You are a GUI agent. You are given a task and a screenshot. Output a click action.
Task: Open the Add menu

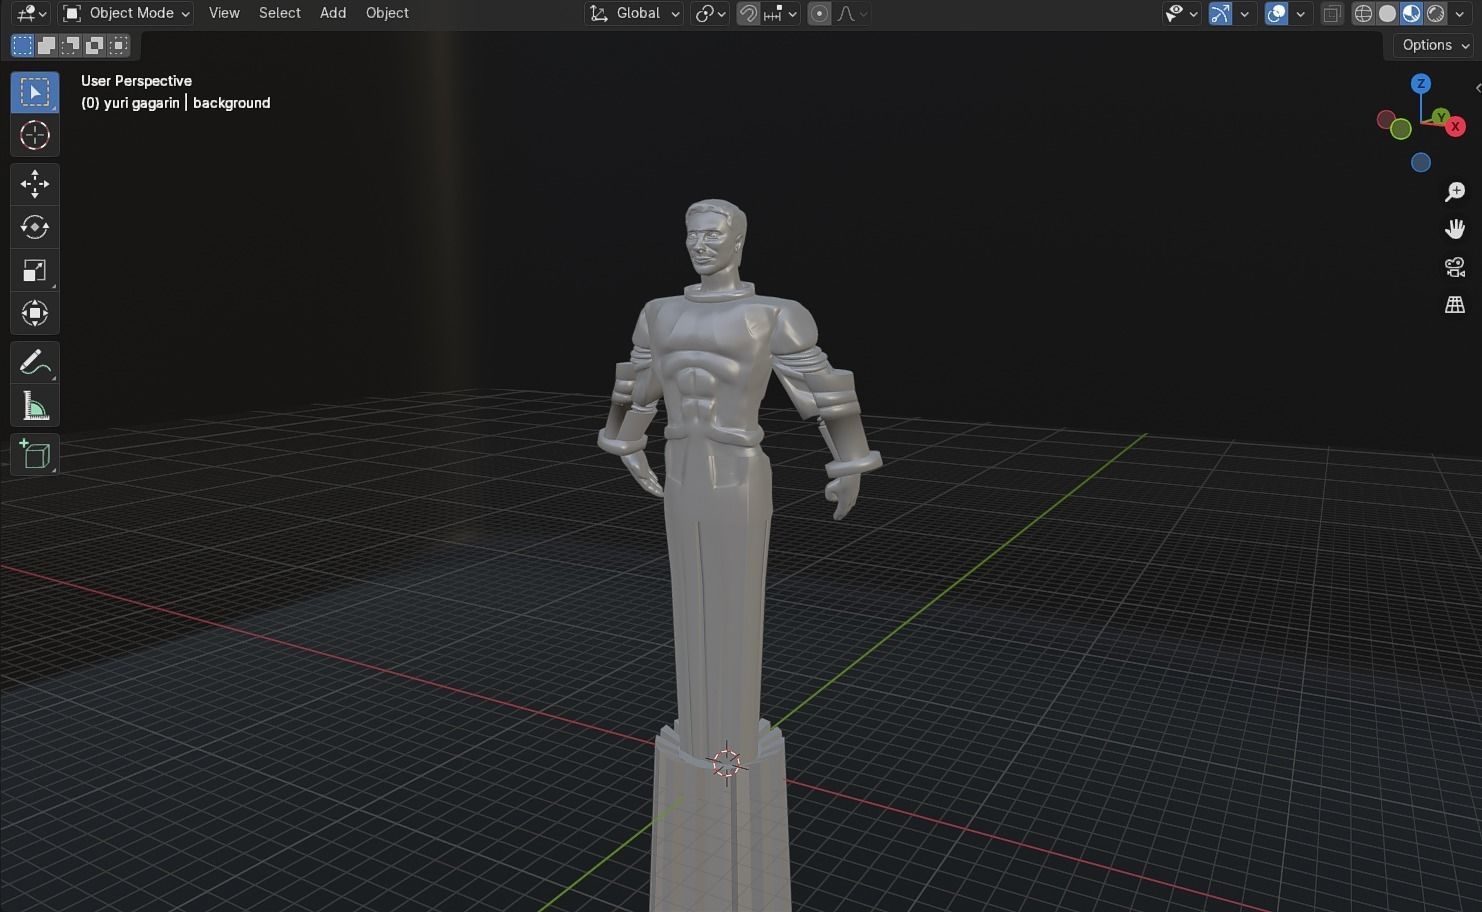[333, 13]
